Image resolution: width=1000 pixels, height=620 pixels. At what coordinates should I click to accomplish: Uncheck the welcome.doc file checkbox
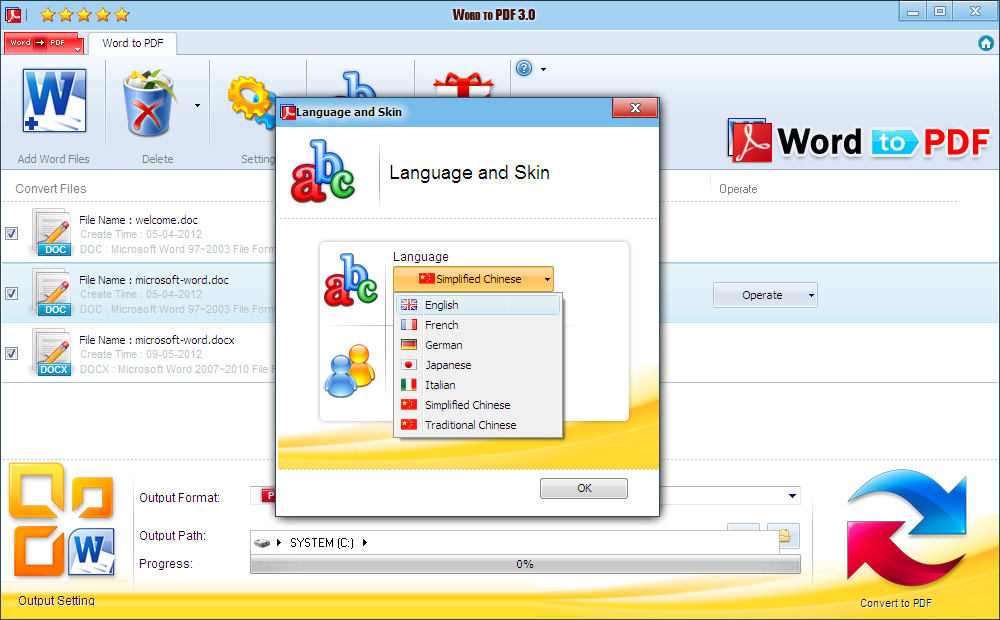pos(11,233)
